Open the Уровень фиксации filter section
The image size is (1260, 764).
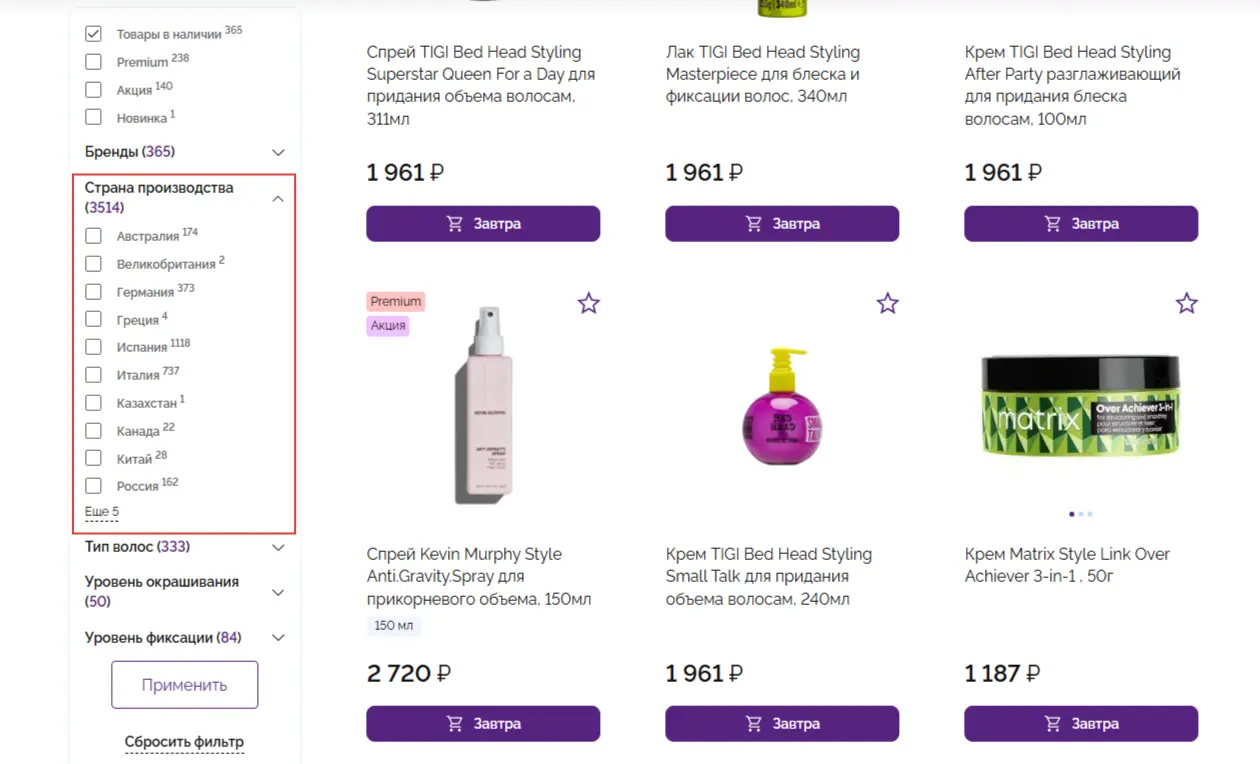[x=278, y=638]
